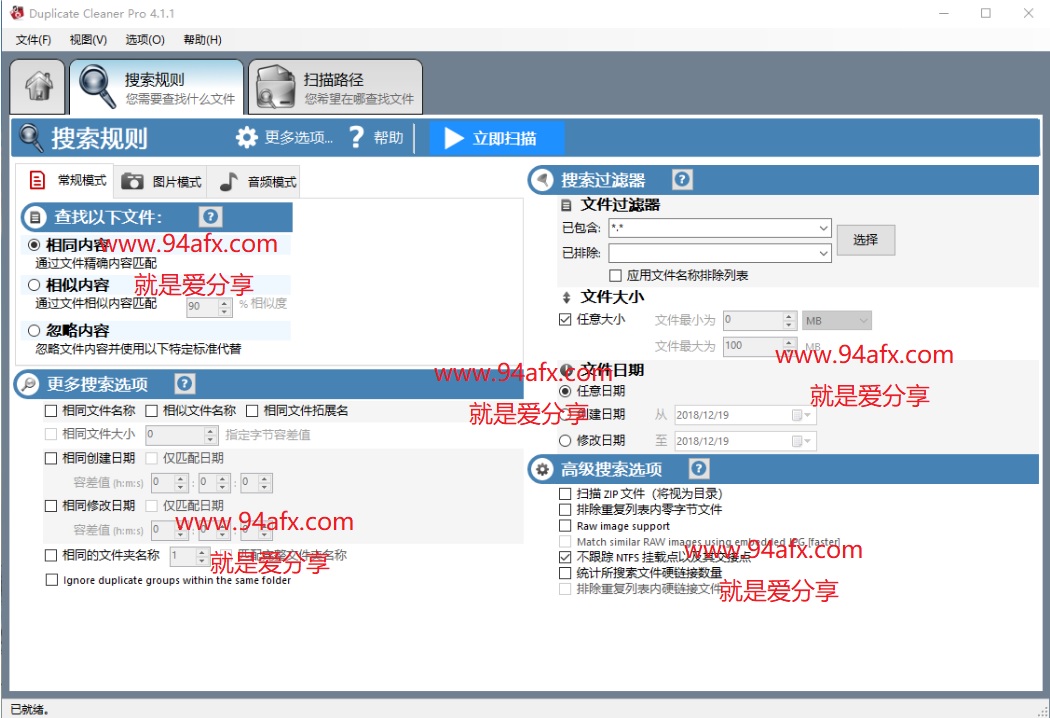Select 相同内容 radio option
The height and width of the screenshot is (718, 1050).
[33, 245]
